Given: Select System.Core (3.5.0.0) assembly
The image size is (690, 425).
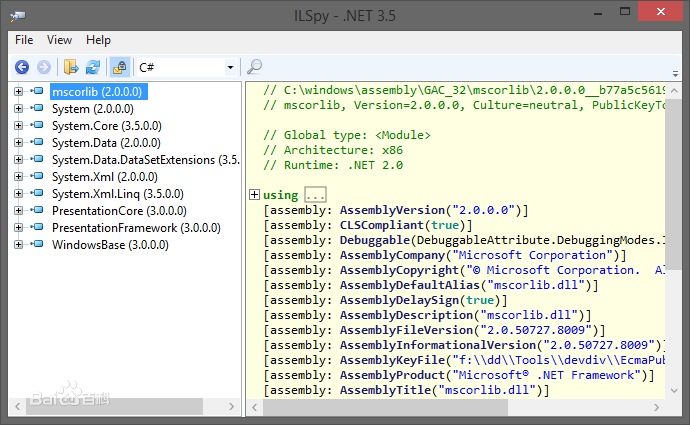Looking at the screenshot, I should (107, 126).
